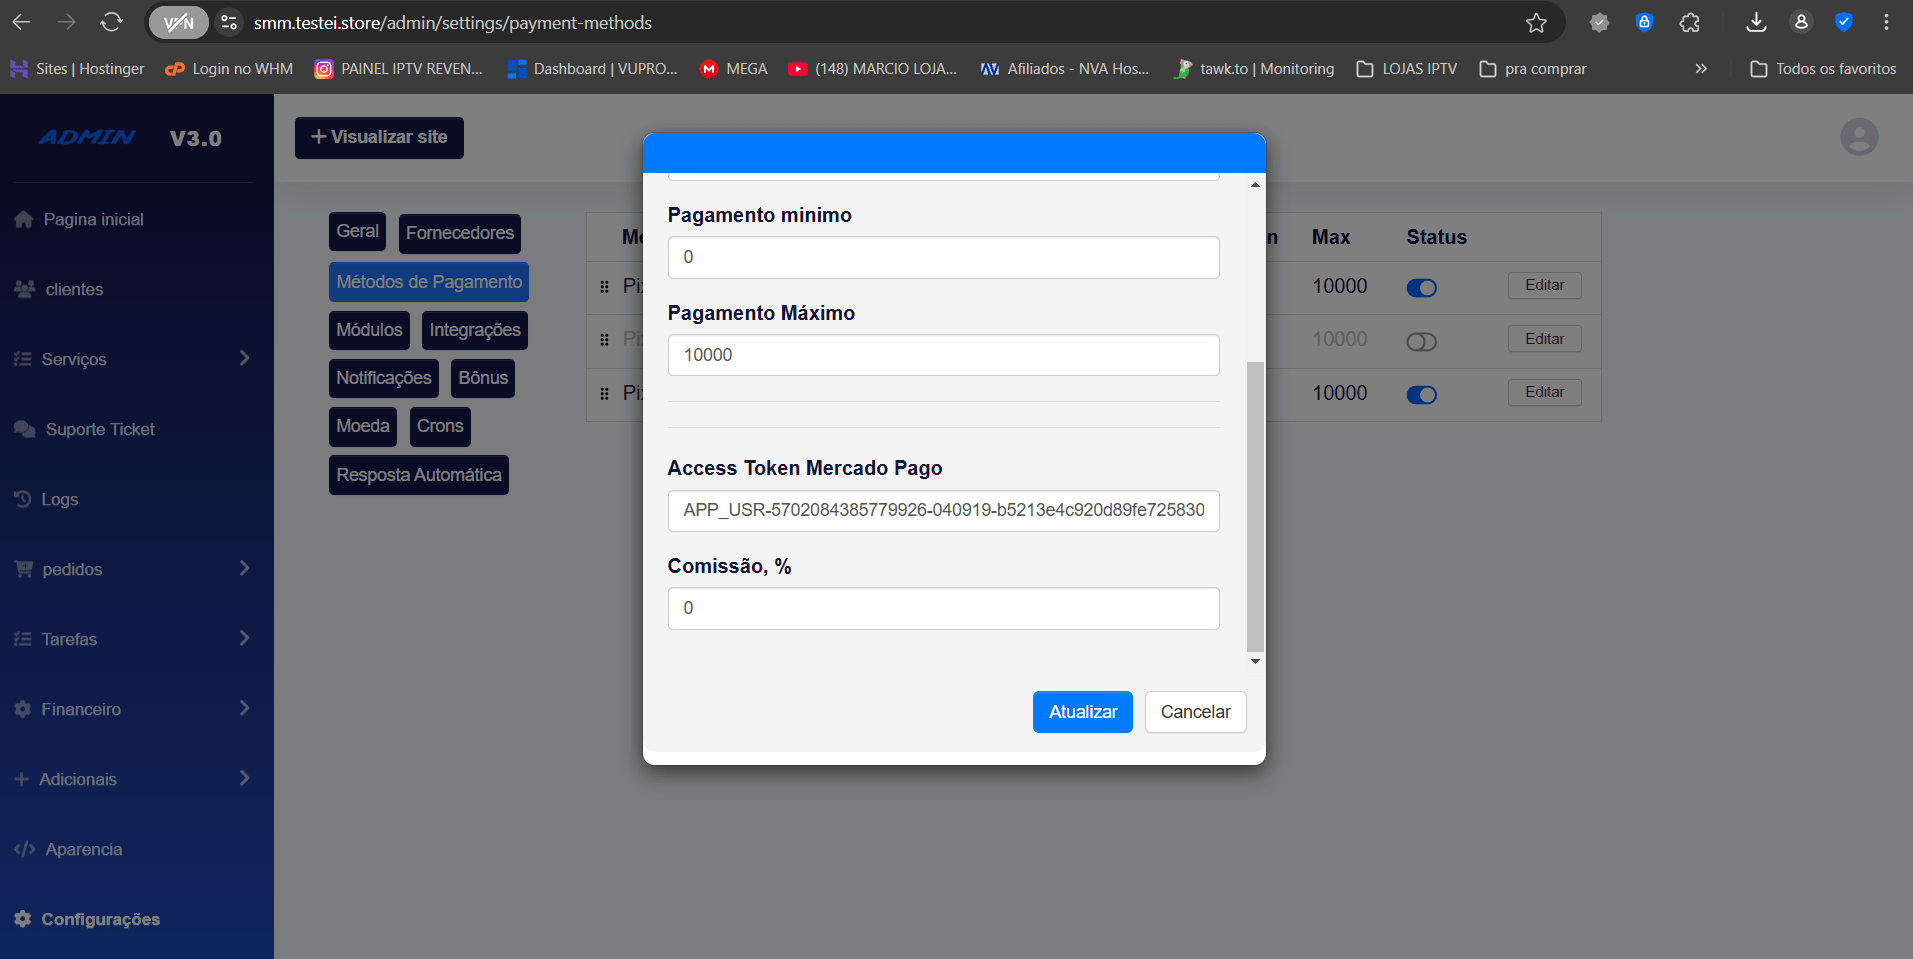Click the Suporte Ticket chat icon

25,429
